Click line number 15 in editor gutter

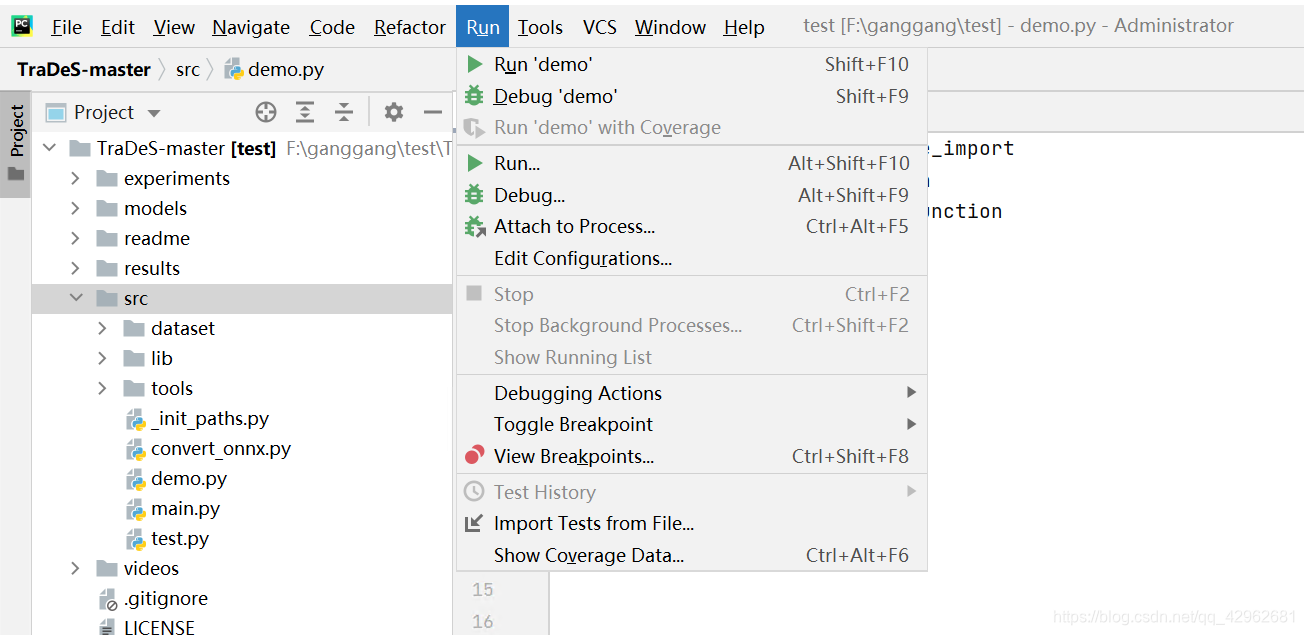coord(483,589)
